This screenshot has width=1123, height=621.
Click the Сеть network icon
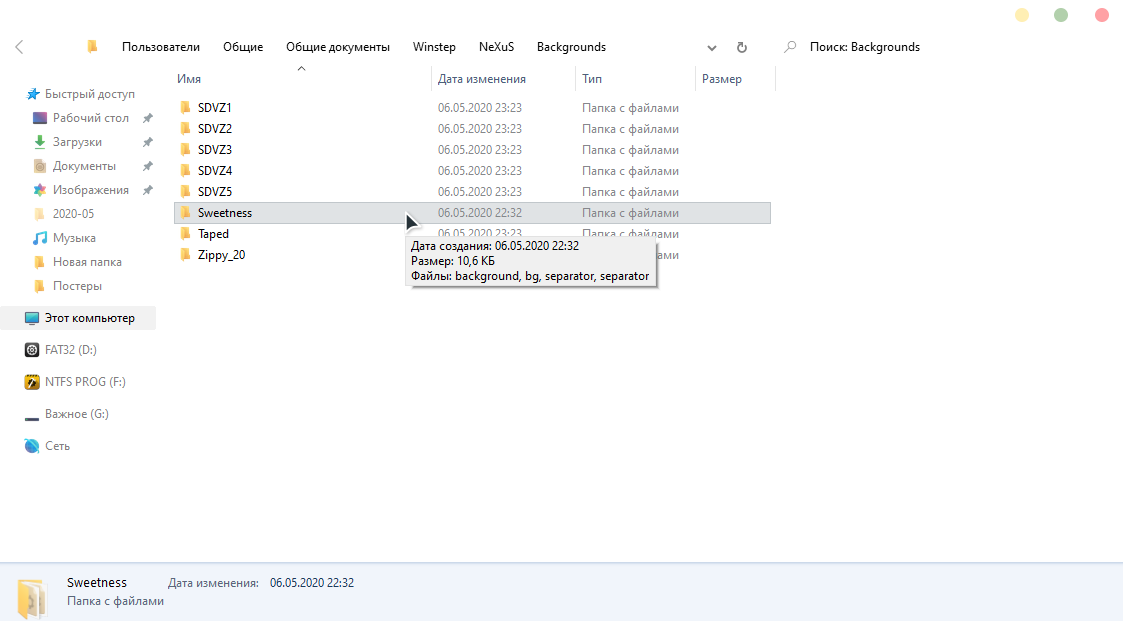32,446
